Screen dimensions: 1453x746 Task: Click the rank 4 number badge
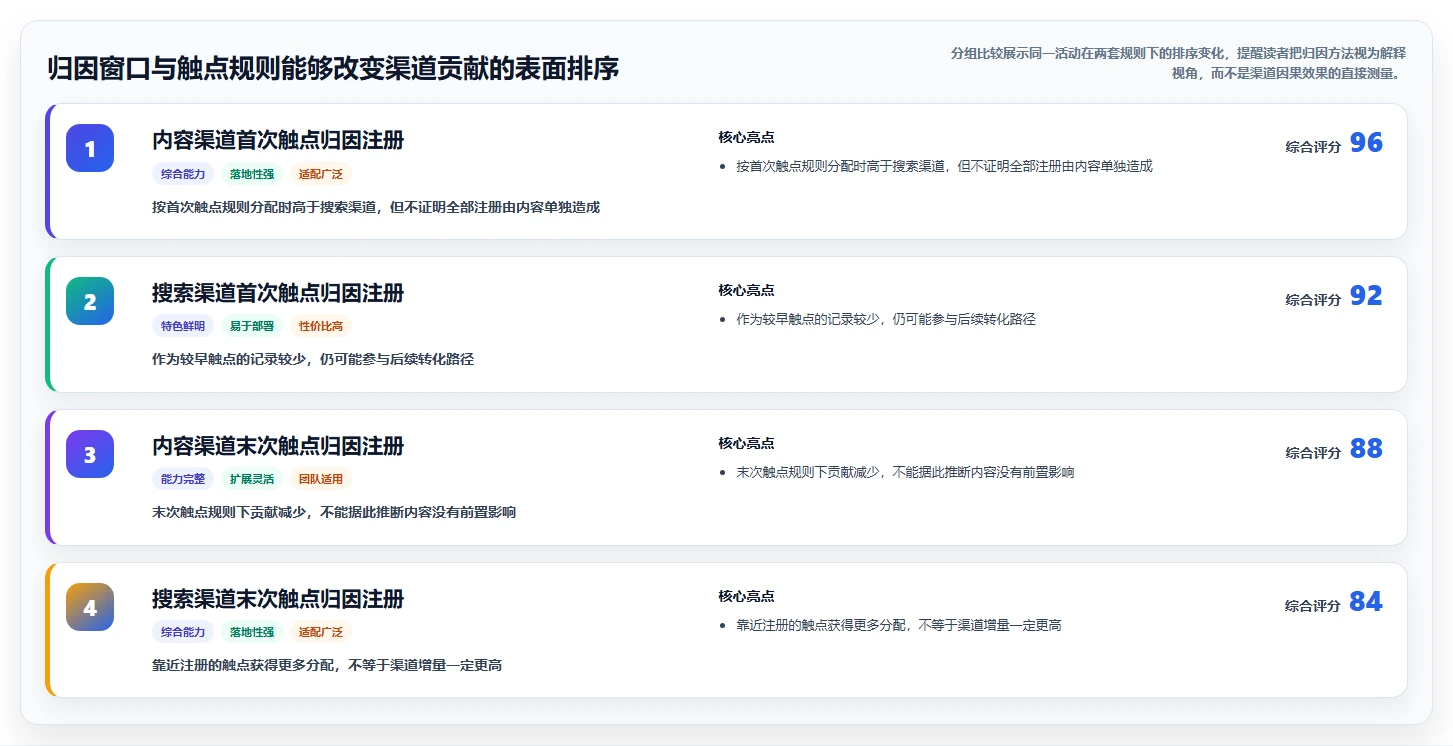point(90,607)
